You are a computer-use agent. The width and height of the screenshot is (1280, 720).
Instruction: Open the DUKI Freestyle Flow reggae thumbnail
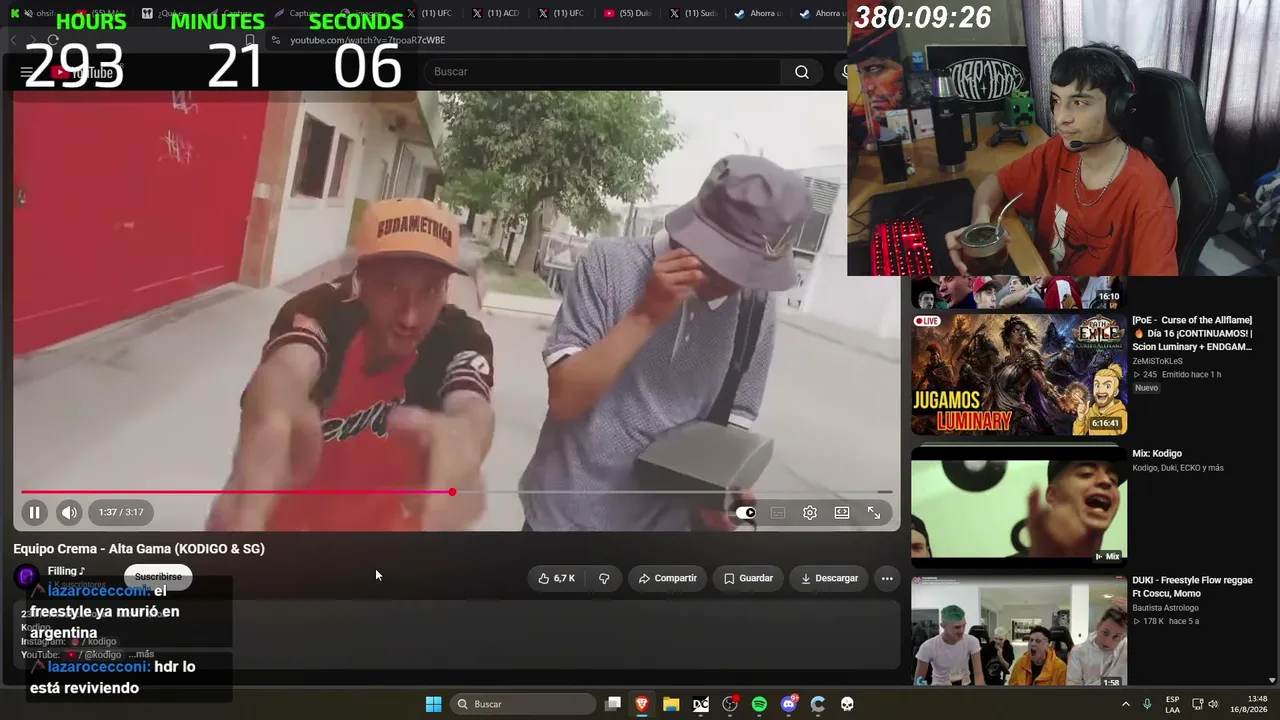[1019, 632]
